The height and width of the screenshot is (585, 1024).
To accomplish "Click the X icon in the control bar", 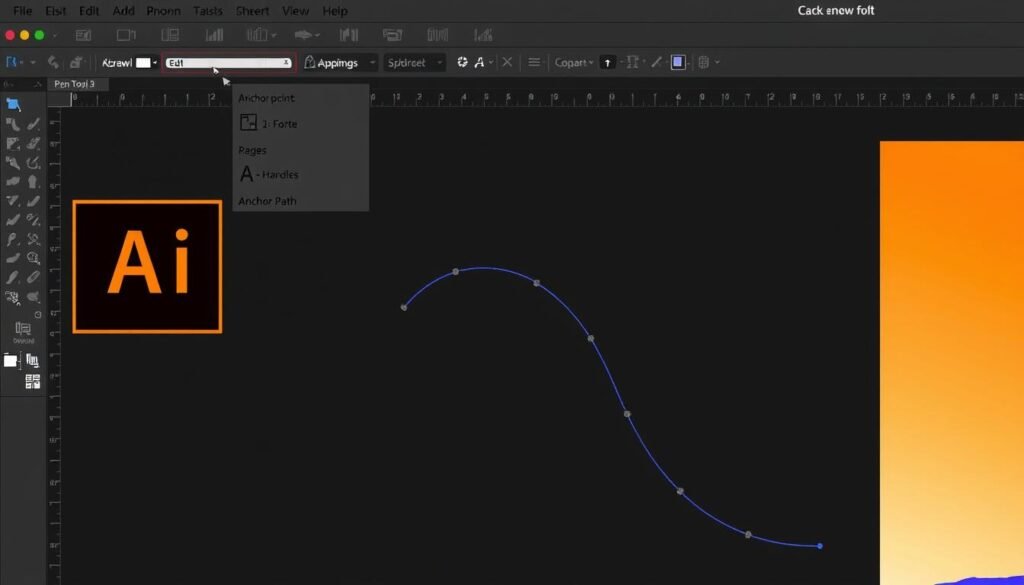I will (507, 62).
